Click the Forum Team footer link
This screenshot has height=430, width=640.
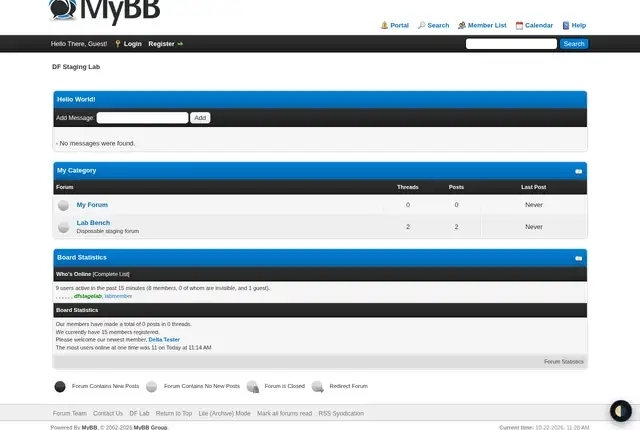(69, 413)
